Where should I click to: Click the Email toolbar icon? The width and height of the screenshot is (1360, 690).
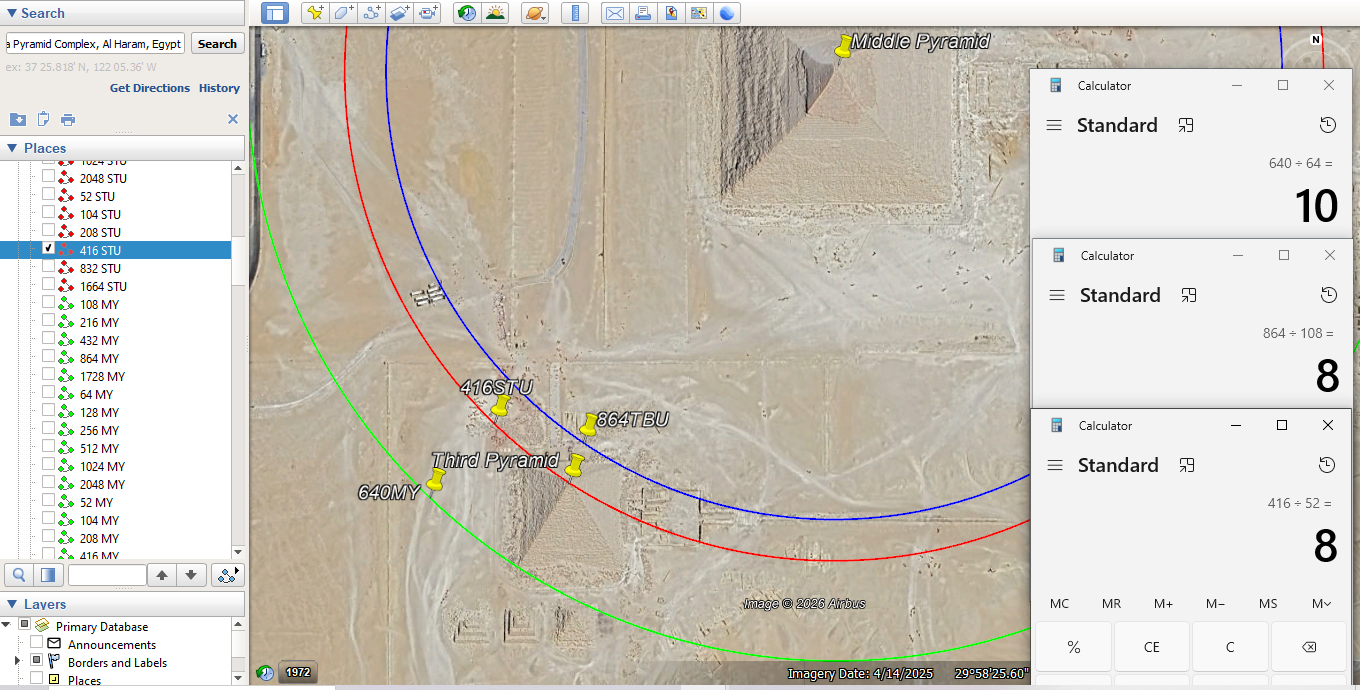(614, 13)
